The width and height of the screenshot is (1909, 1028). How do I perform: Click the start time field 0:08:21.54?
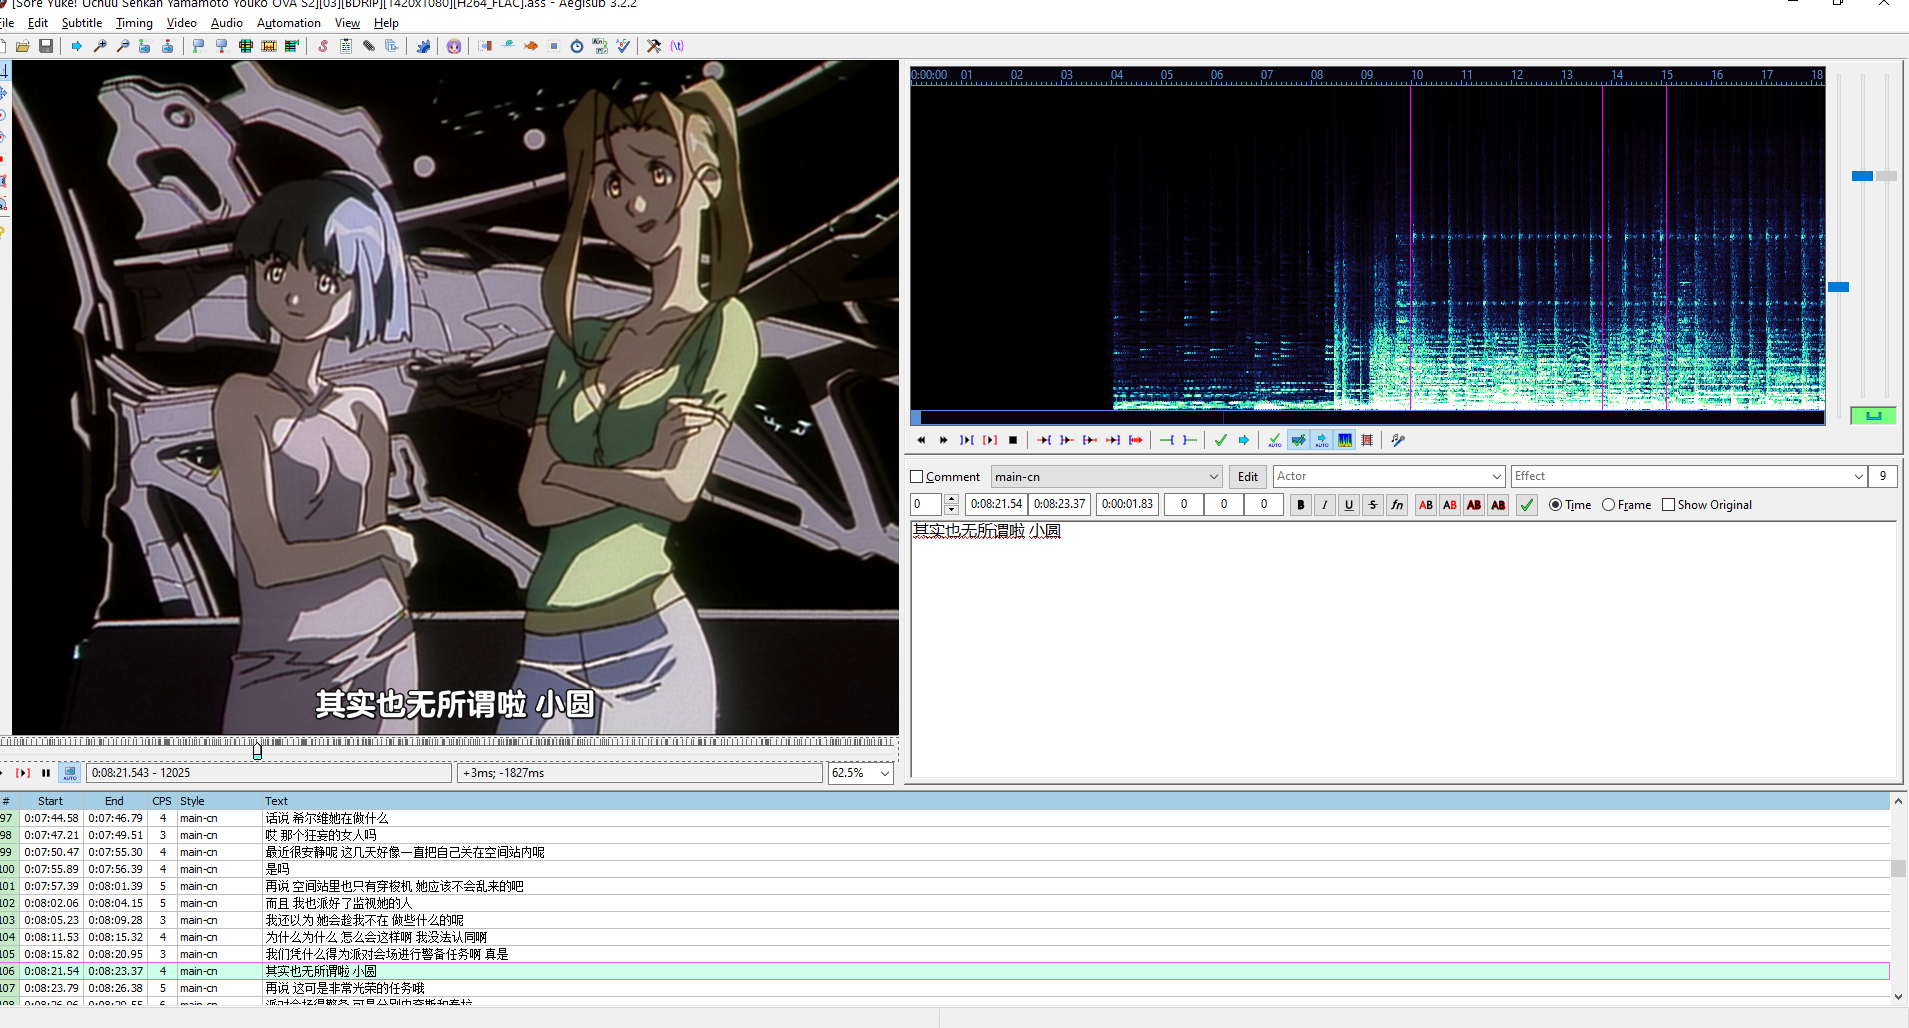tap(996, 504)
